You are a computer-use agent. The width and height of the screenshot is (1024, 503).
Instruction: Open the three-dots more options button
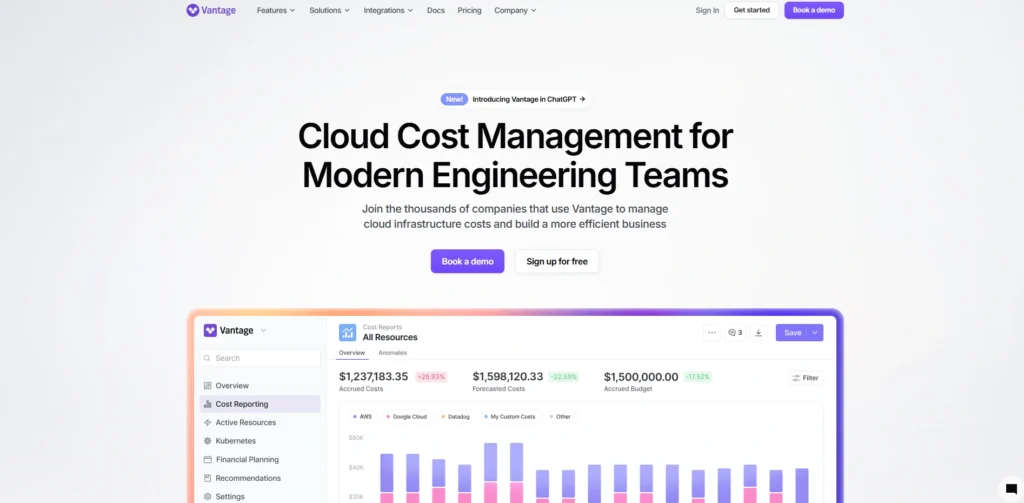[712, 333]
